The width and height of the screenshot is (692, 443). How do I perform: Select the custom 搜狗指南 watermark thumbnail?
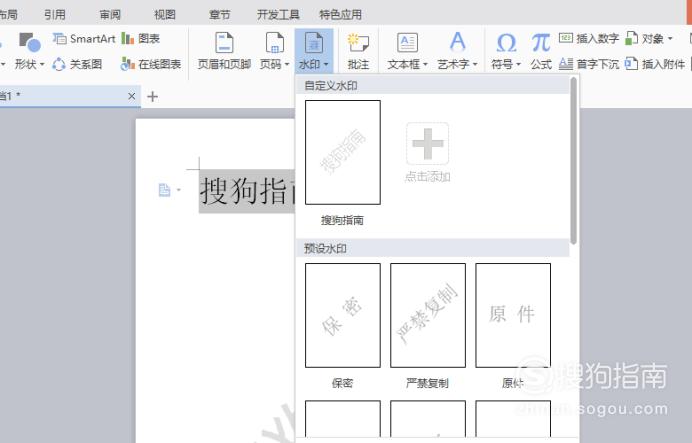point(343,152)
